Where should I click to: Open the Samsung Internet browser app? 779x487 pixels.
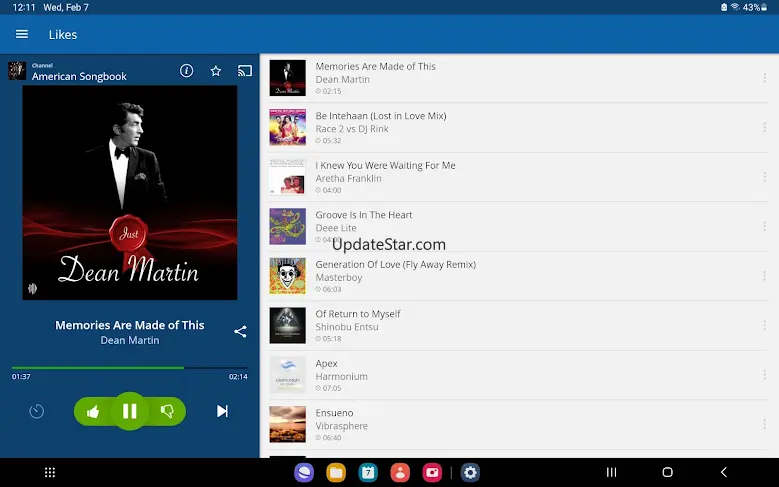pyautogui.click(x=304, y=472)
